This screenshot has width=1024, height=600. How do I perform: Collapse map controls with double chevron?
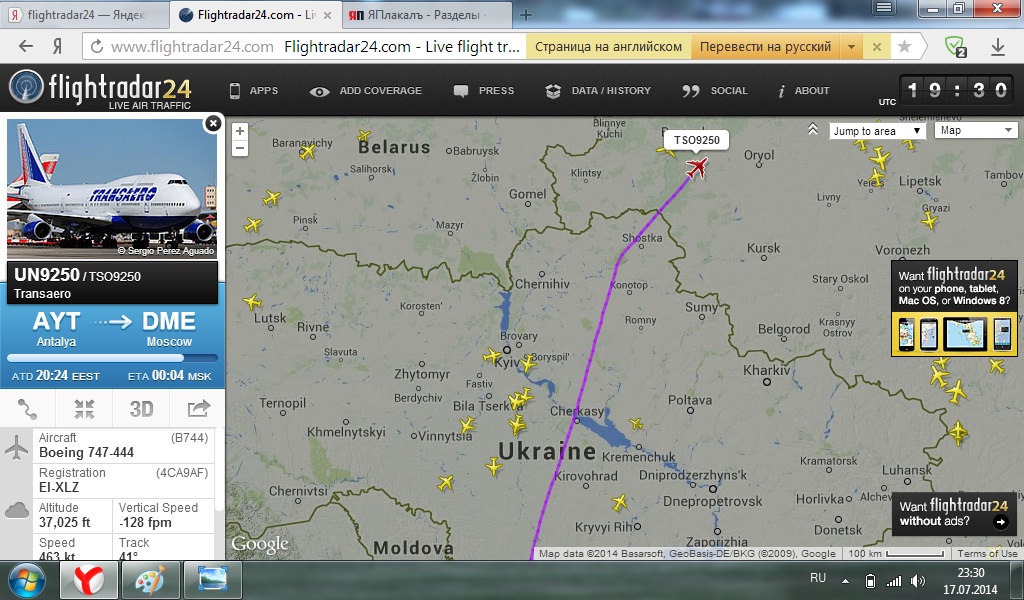[x=812, y=129]
